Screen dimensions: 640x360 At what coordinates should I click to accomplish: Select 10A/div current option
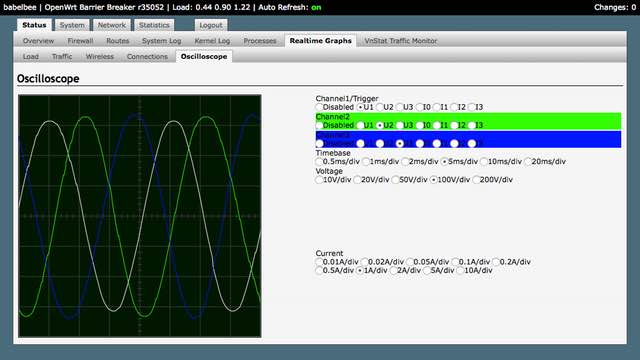pos(460,271)
